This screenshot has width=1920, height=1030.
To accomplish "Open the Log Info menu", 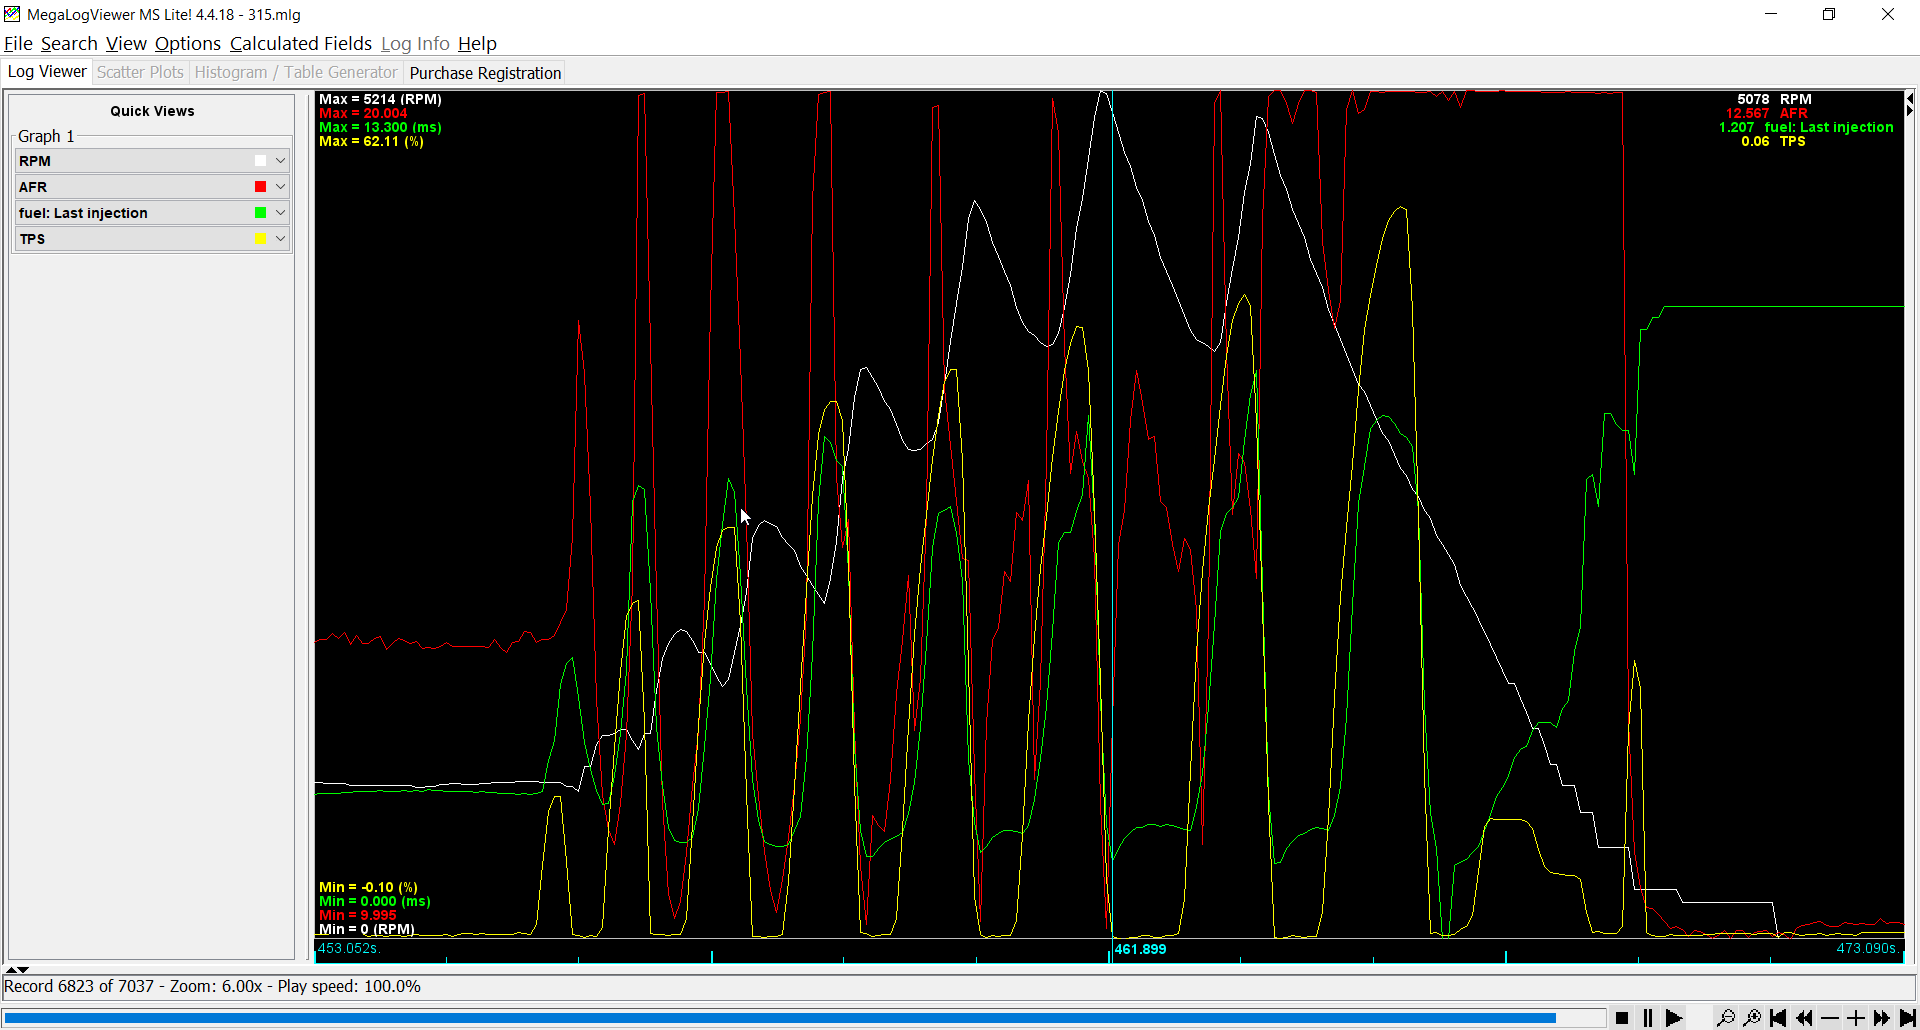I will click(x=415, y=44).
